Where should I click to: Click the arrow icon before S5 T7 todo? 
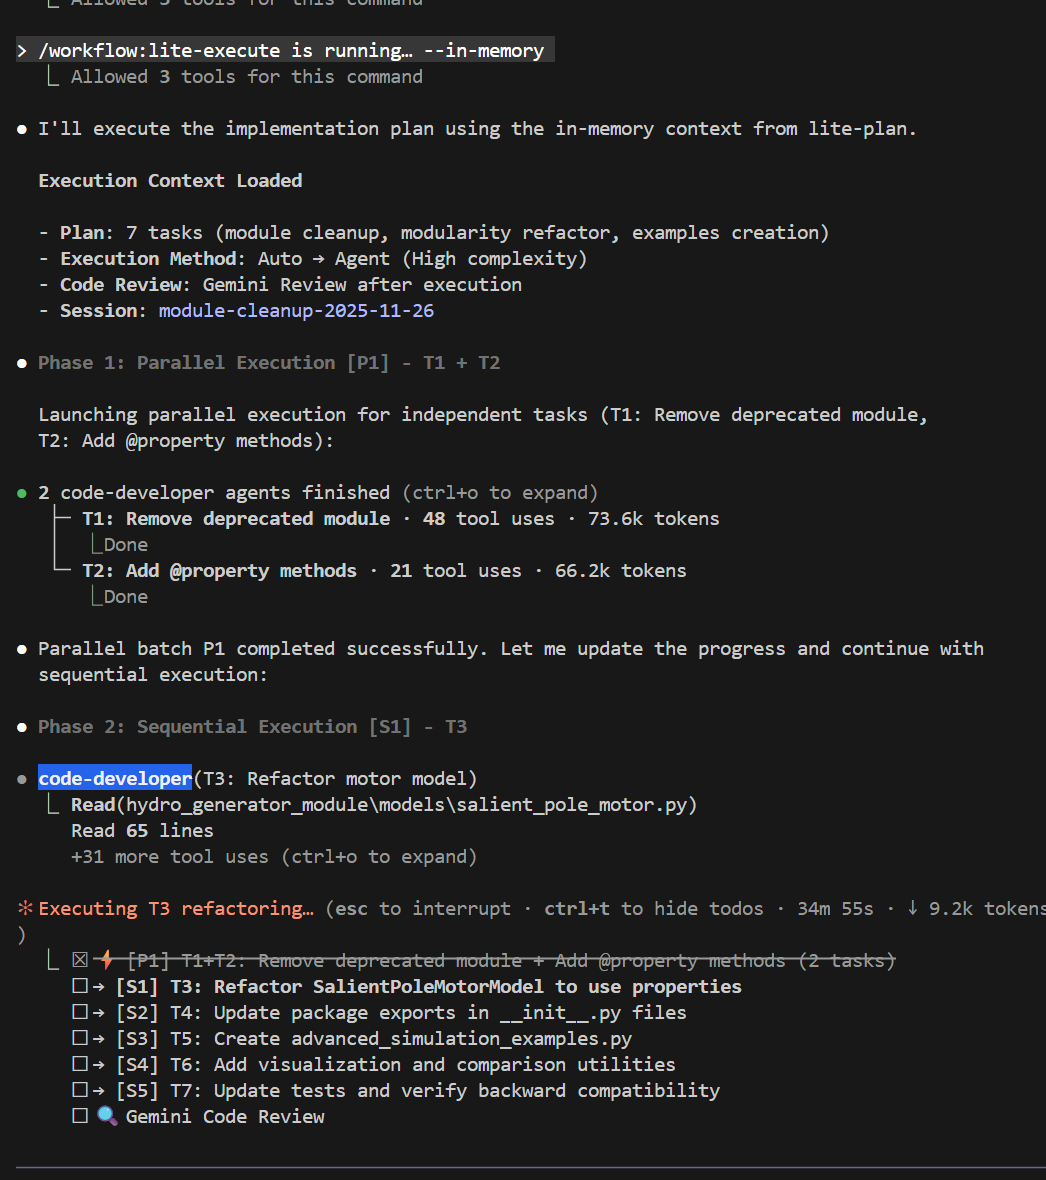[99, 1090]
